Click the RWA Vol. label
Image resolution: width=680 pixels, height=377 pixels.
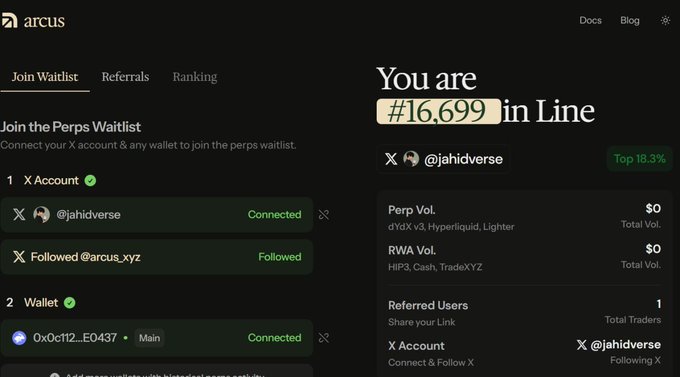[x=412, y=250]
